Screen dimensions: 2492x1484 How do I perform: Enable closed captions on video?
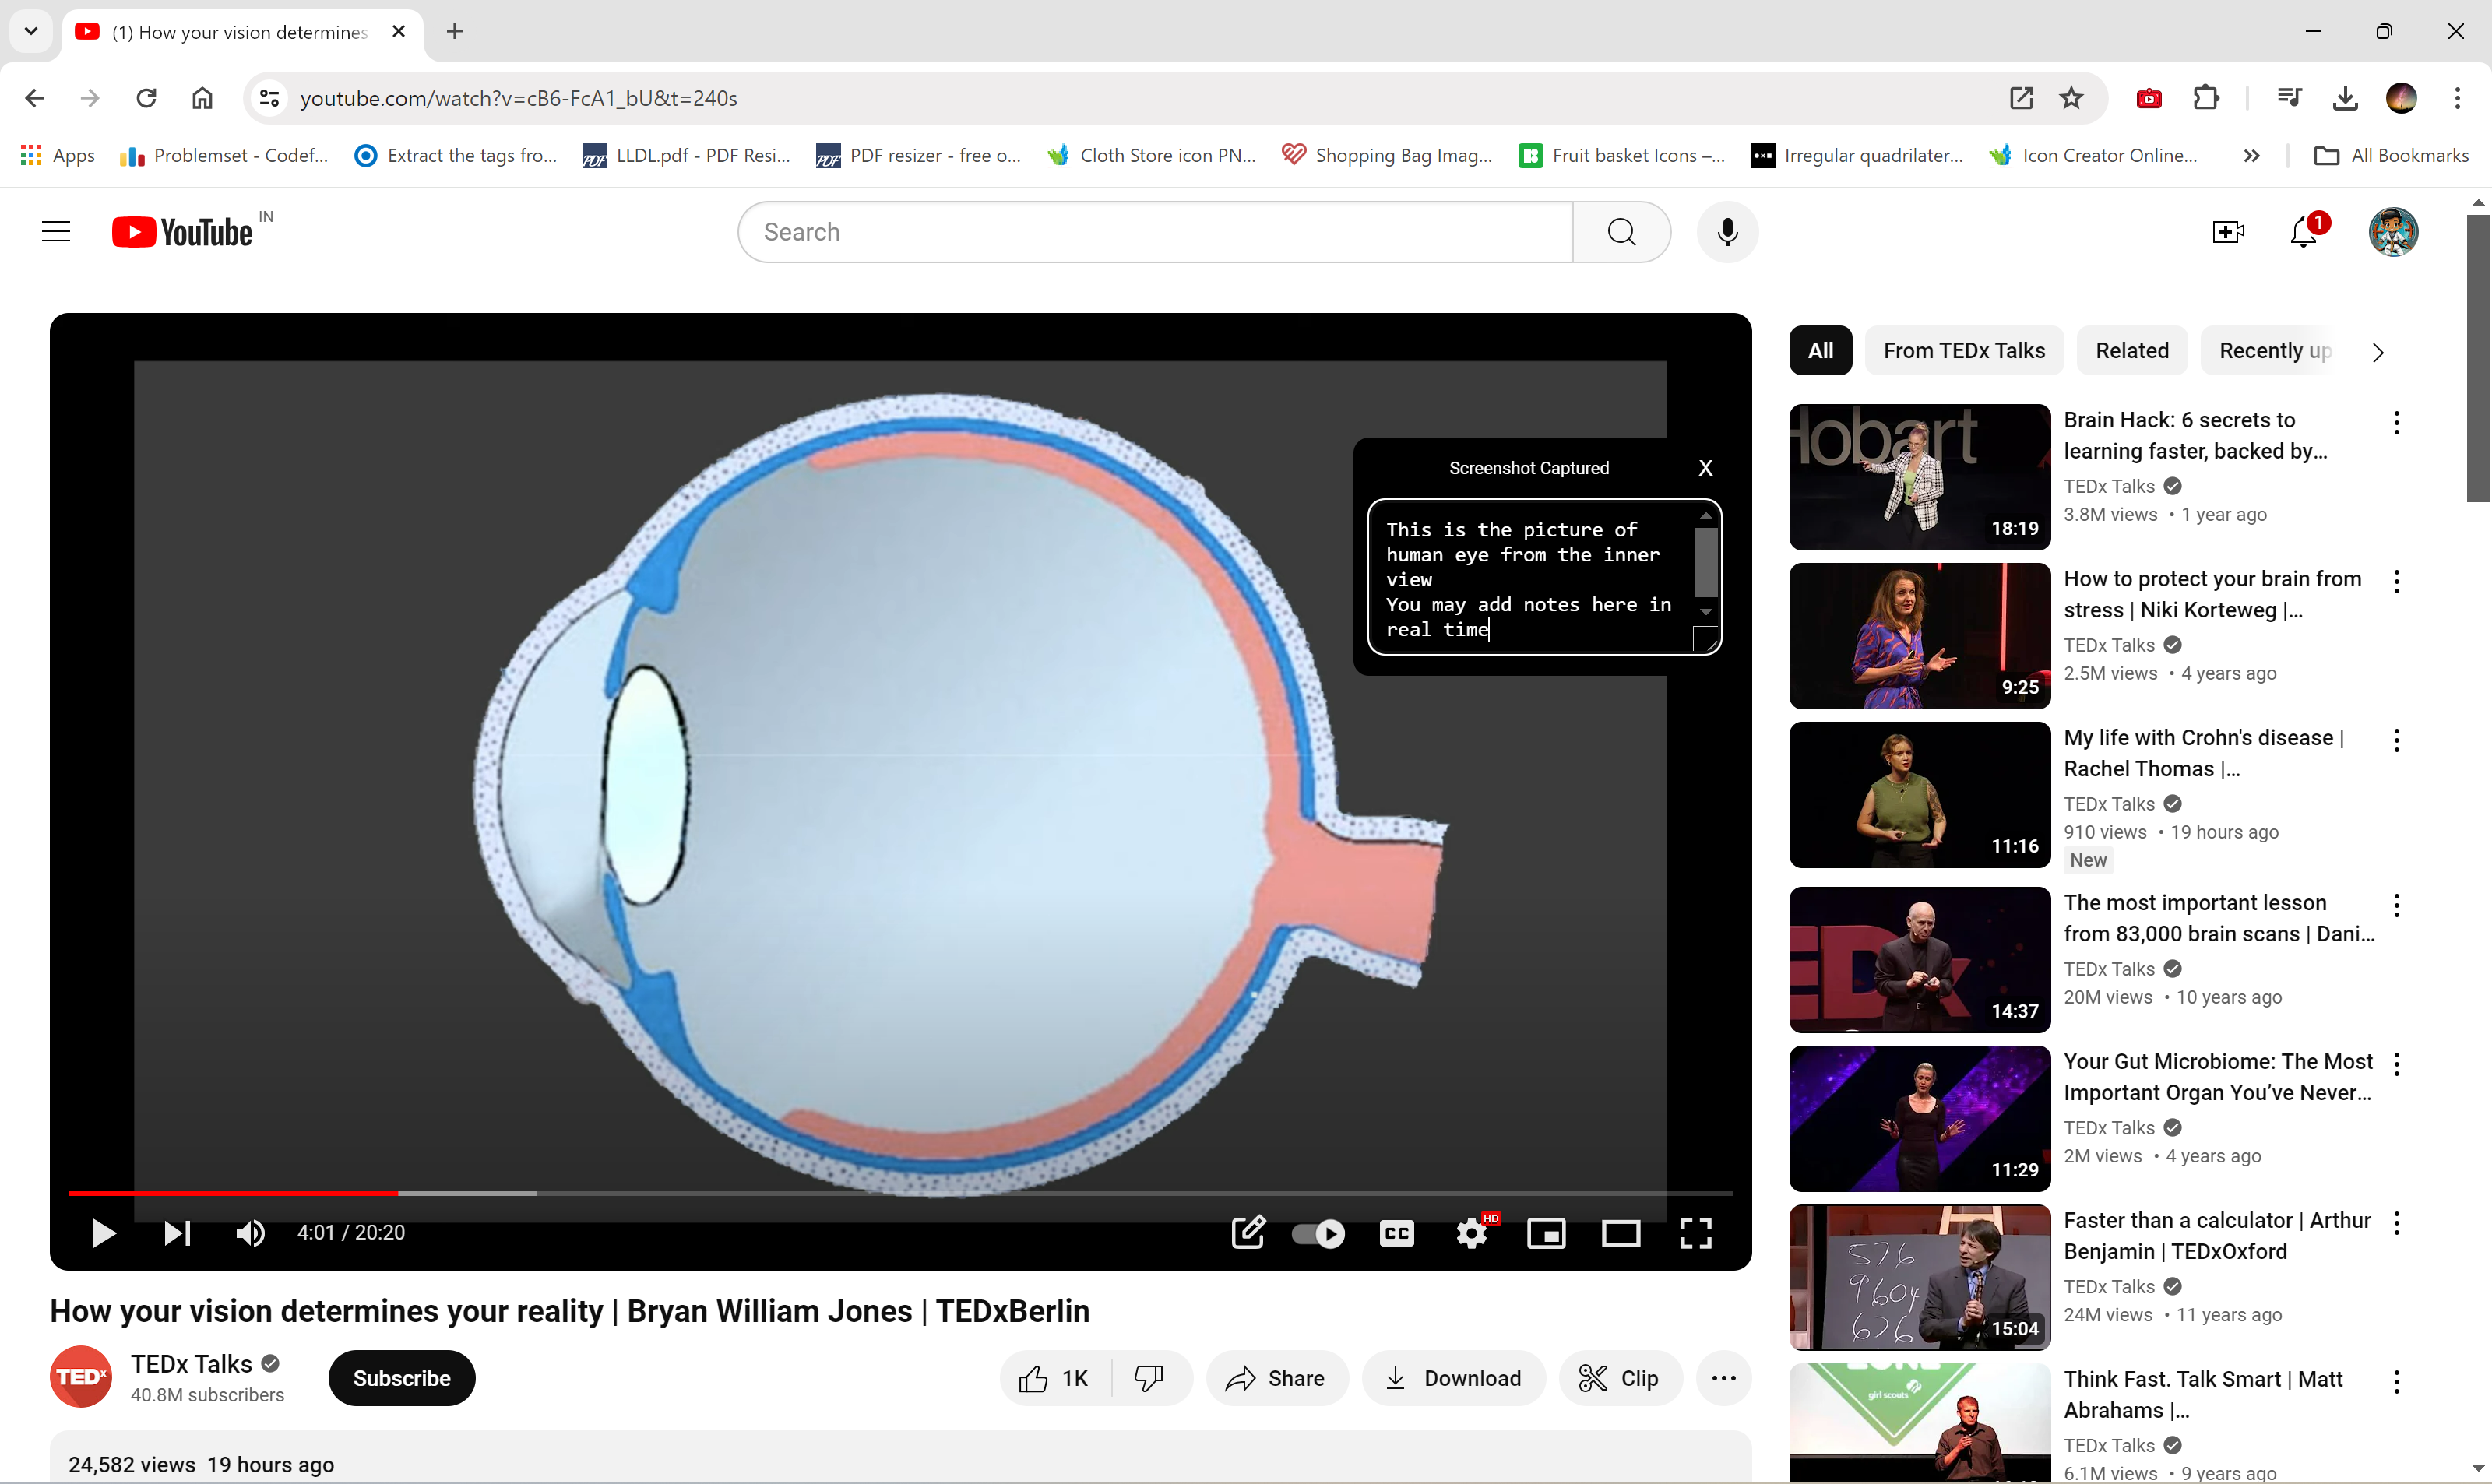(1396, 1232)
